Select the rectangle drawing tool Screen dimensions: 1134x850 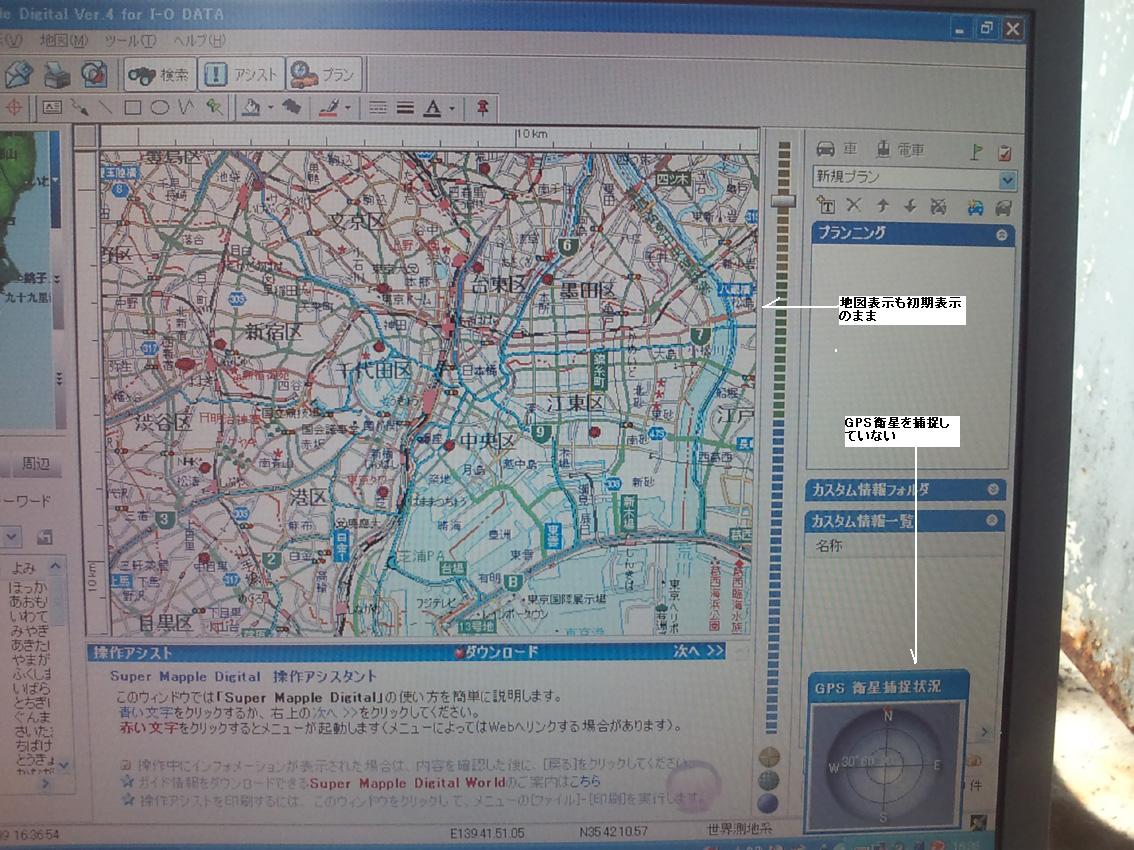(132, 108)
